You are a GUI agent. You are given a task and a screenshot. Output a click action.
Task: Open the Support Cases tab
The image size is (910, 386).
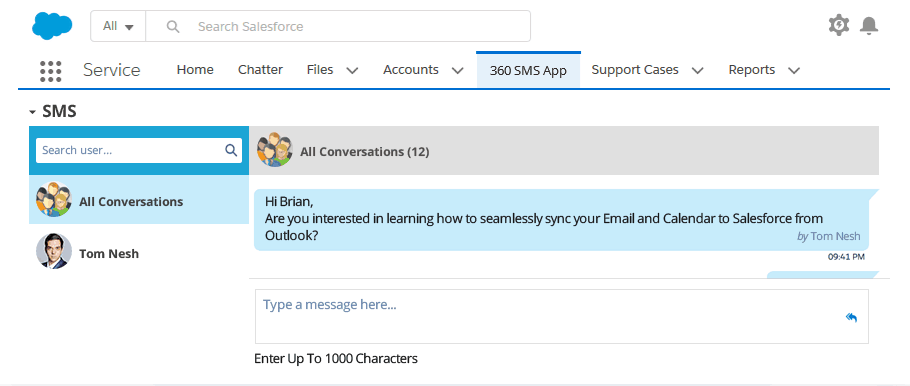tap(635, 70)
